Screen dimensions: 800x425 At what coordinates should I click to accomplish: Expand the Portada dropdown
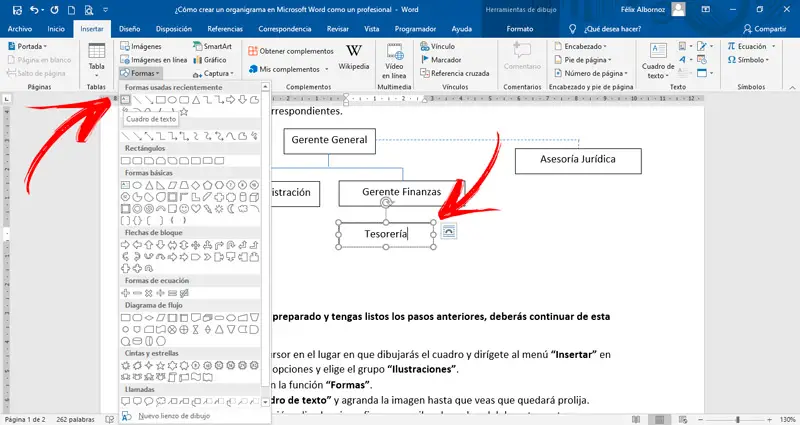(x=28, y=46)
